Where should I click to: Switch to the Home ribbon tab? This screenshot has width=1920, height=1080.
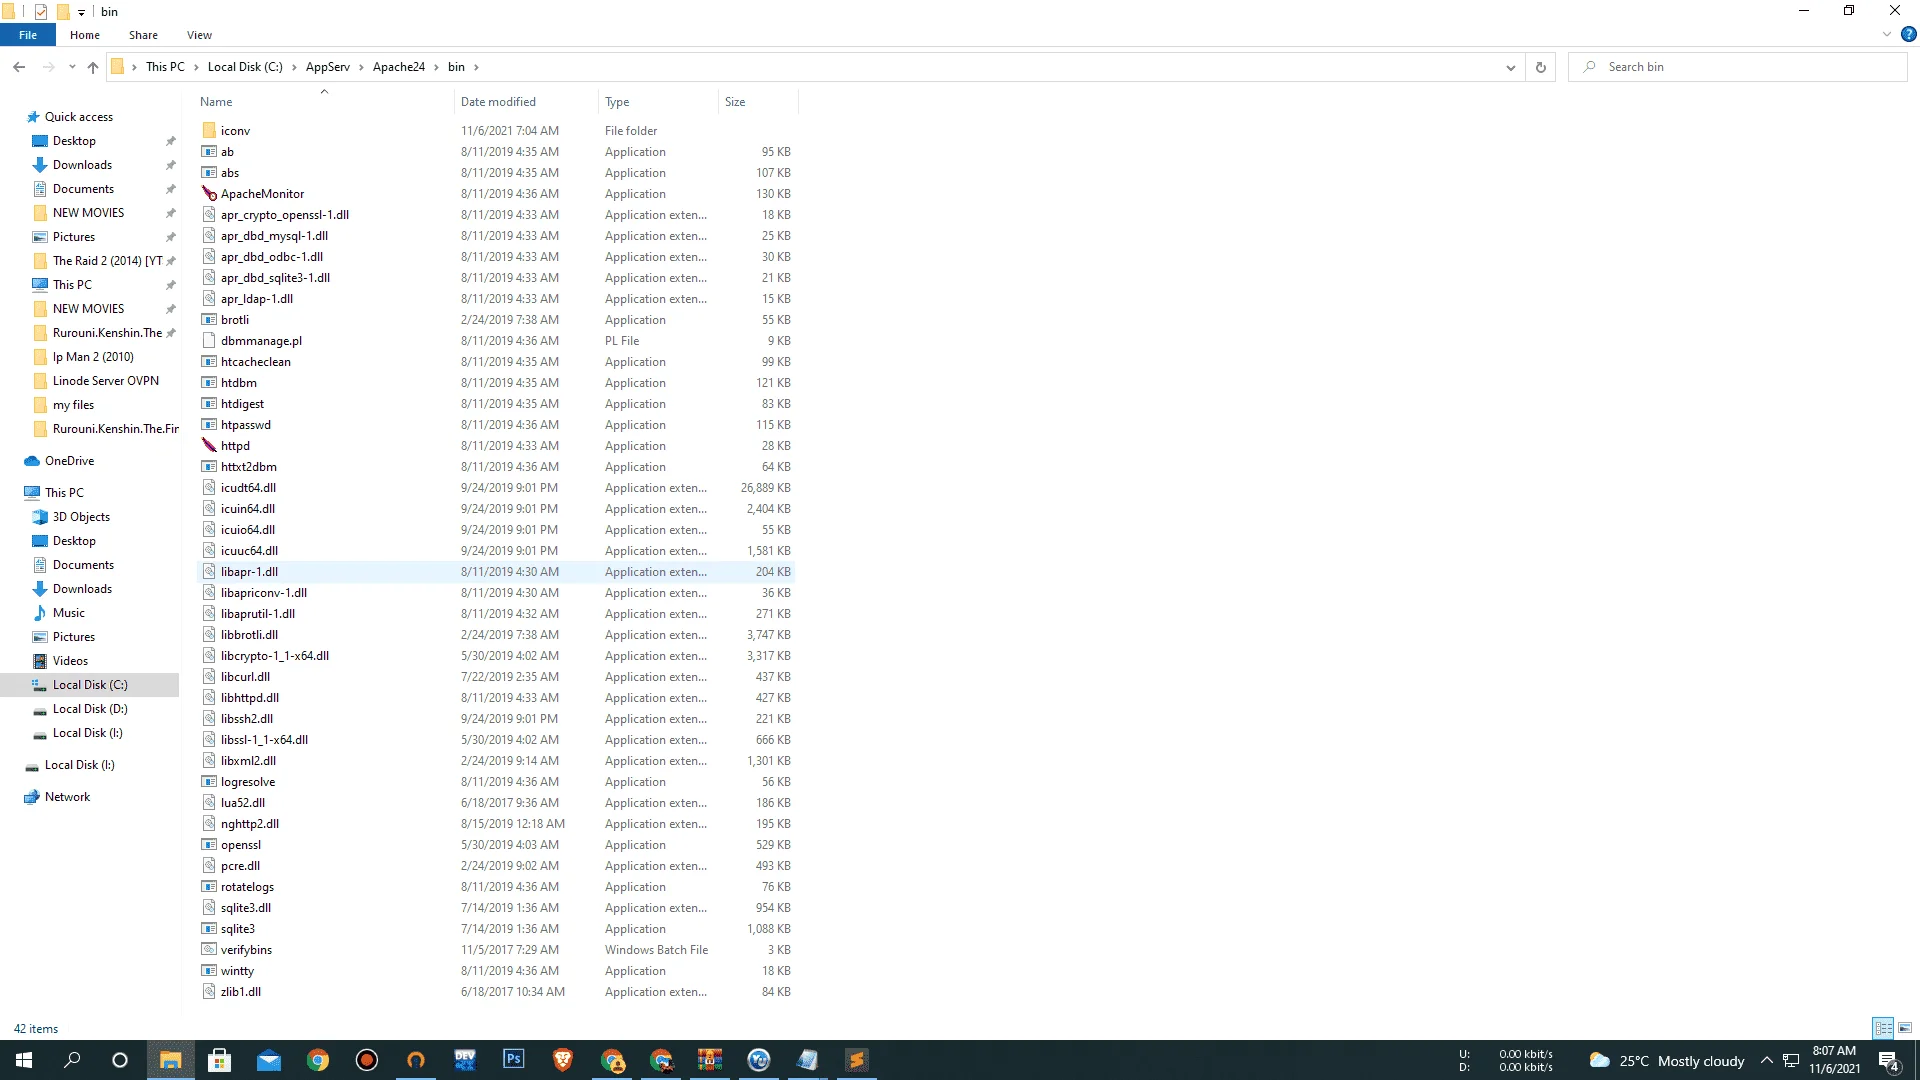pos(85,35)
